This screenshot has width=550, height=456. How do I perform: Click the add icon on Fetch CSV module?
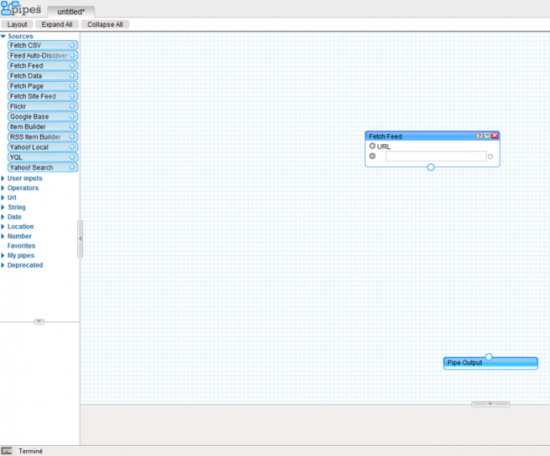(x=72, y=45)
